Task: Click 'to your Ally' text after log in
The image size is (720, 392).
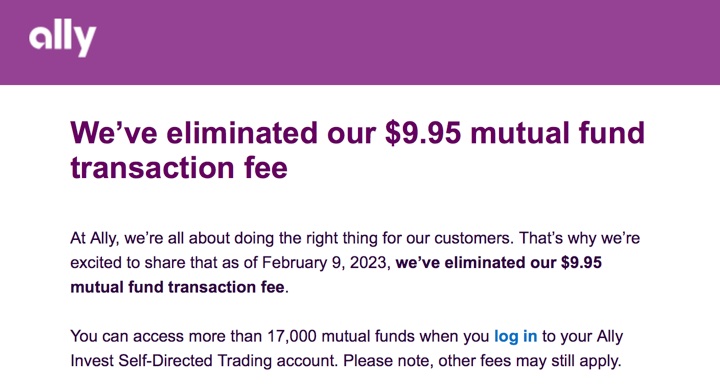Action: (x=583, y=336)
